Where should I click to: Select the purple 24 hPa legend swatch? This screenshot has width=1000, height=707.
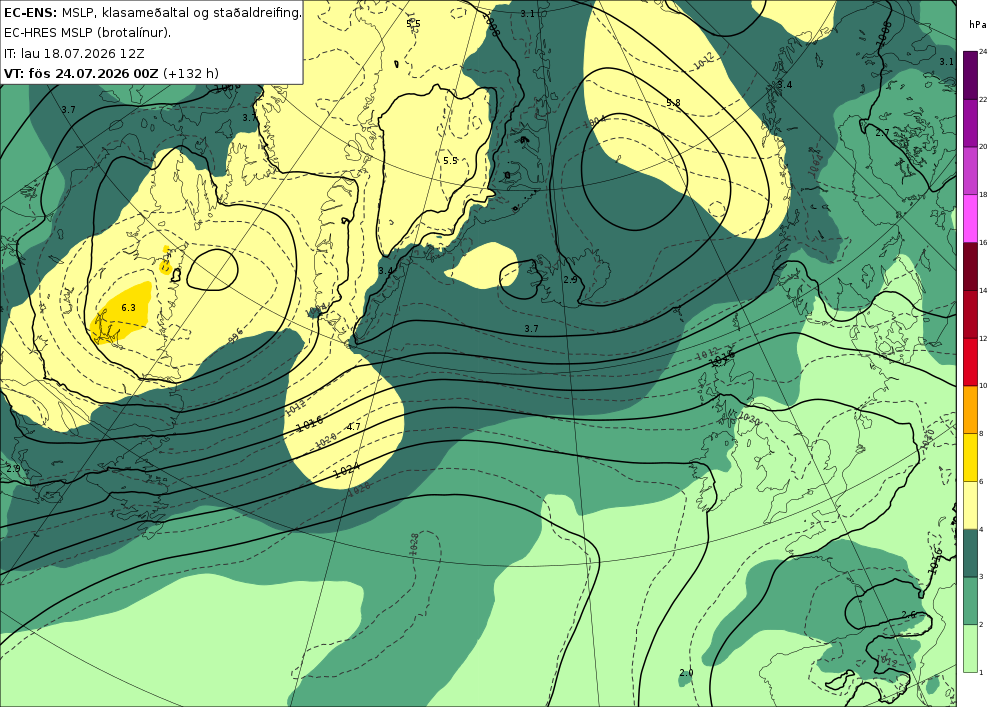pyautogui.click(x=971, y=75)
